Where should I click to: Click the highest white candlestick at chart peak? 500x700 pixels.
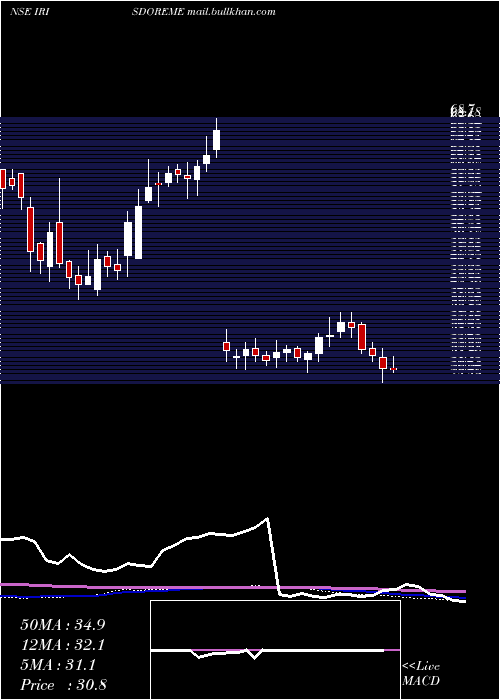pyautogui.click(x=217, y=140)
